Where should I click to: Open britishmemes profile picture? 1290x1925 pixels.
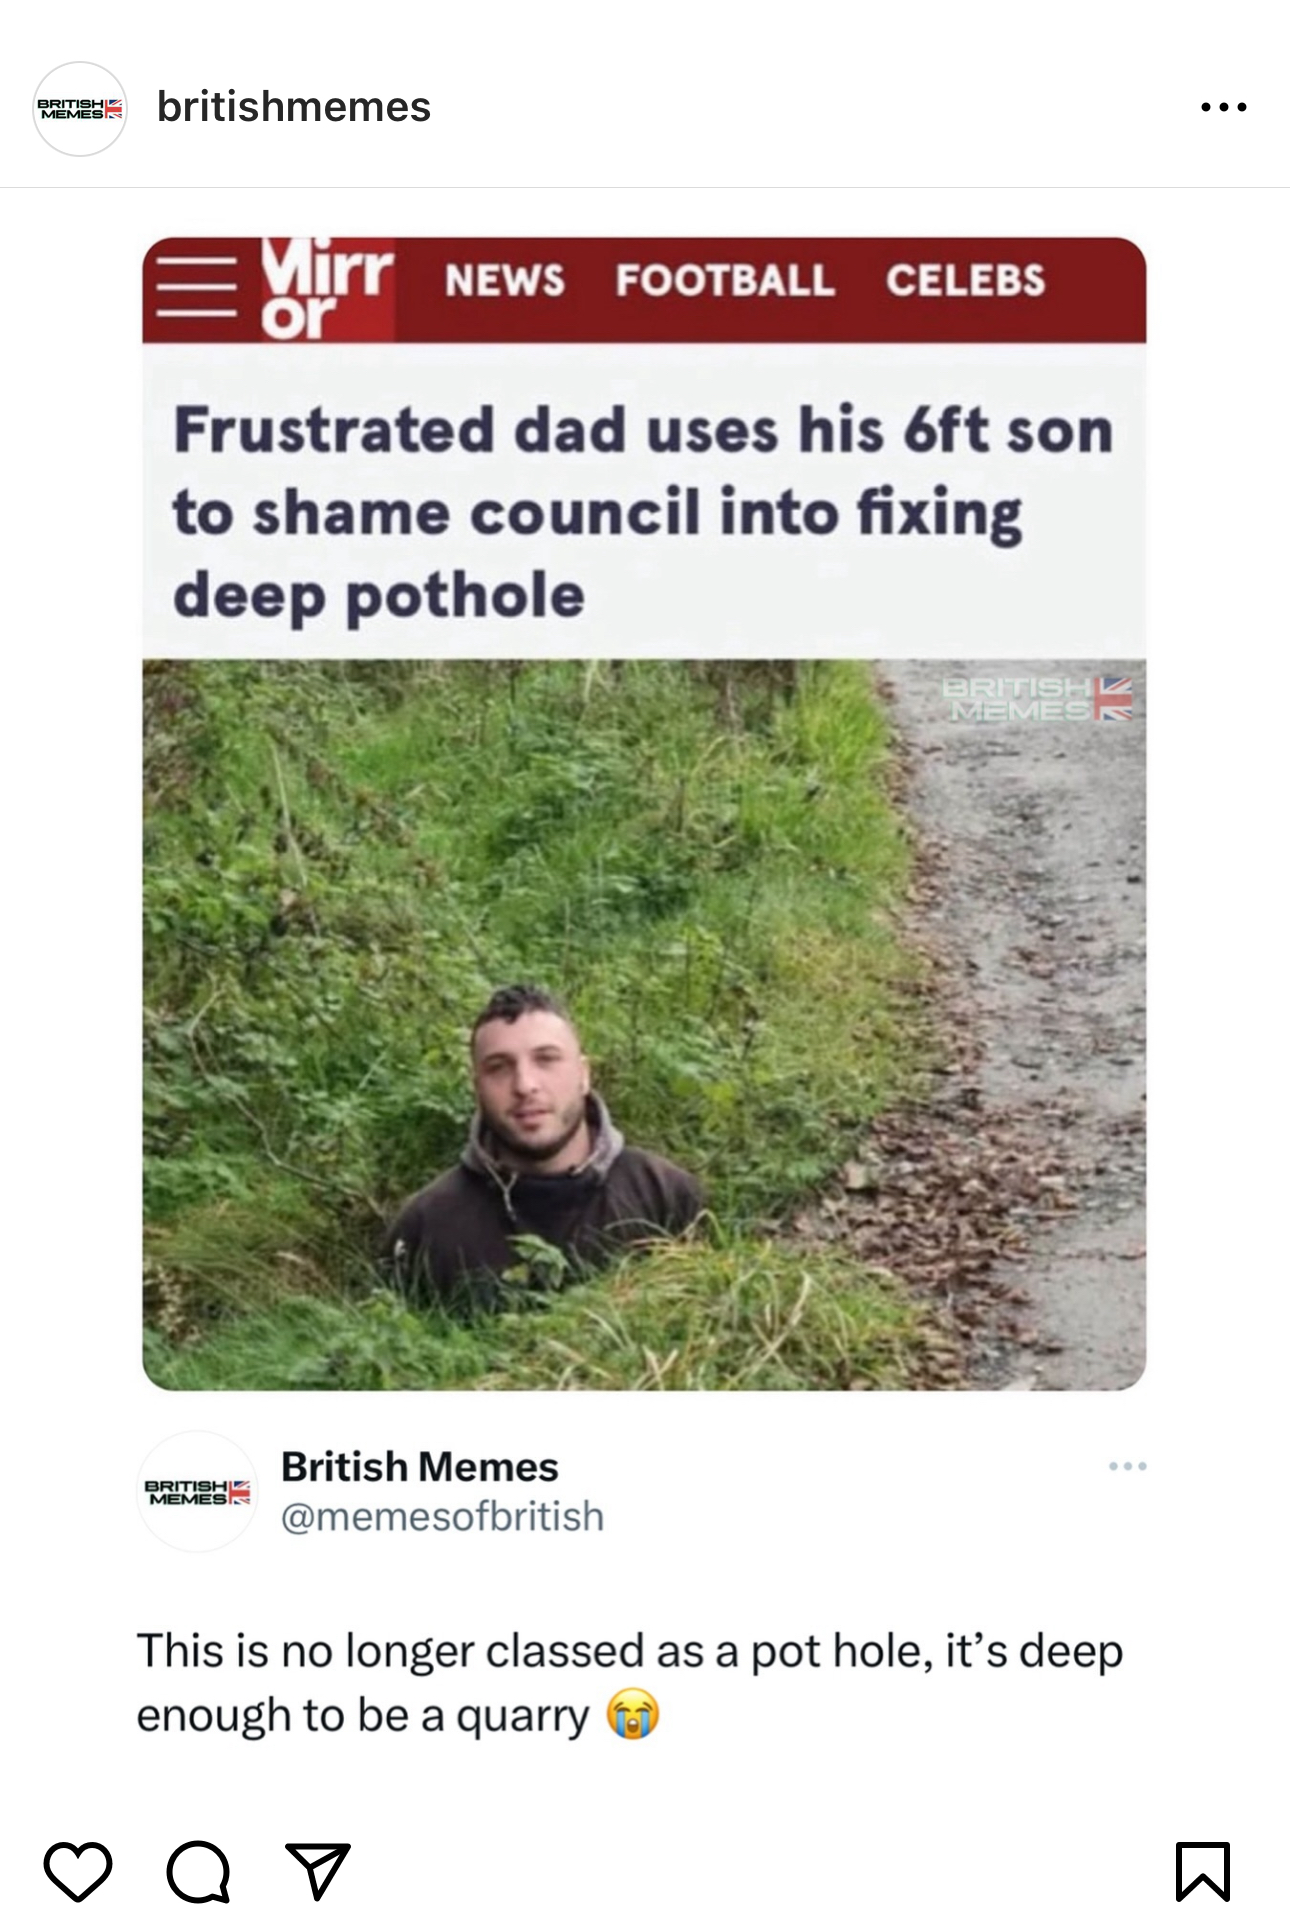click(80, 108)
